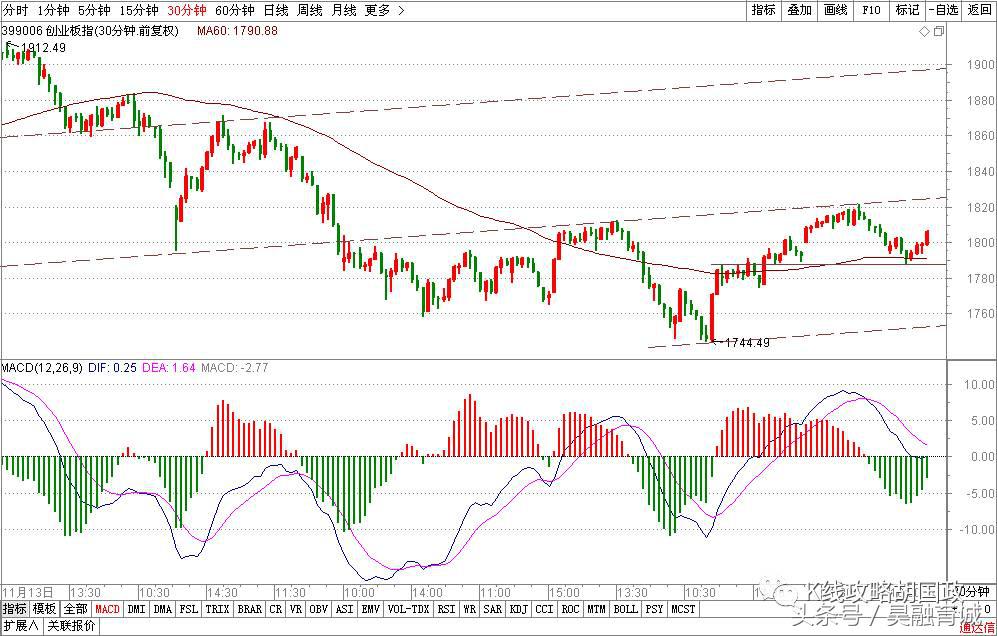Click the restore-window icon above the chart

click(x=939, y=31)
